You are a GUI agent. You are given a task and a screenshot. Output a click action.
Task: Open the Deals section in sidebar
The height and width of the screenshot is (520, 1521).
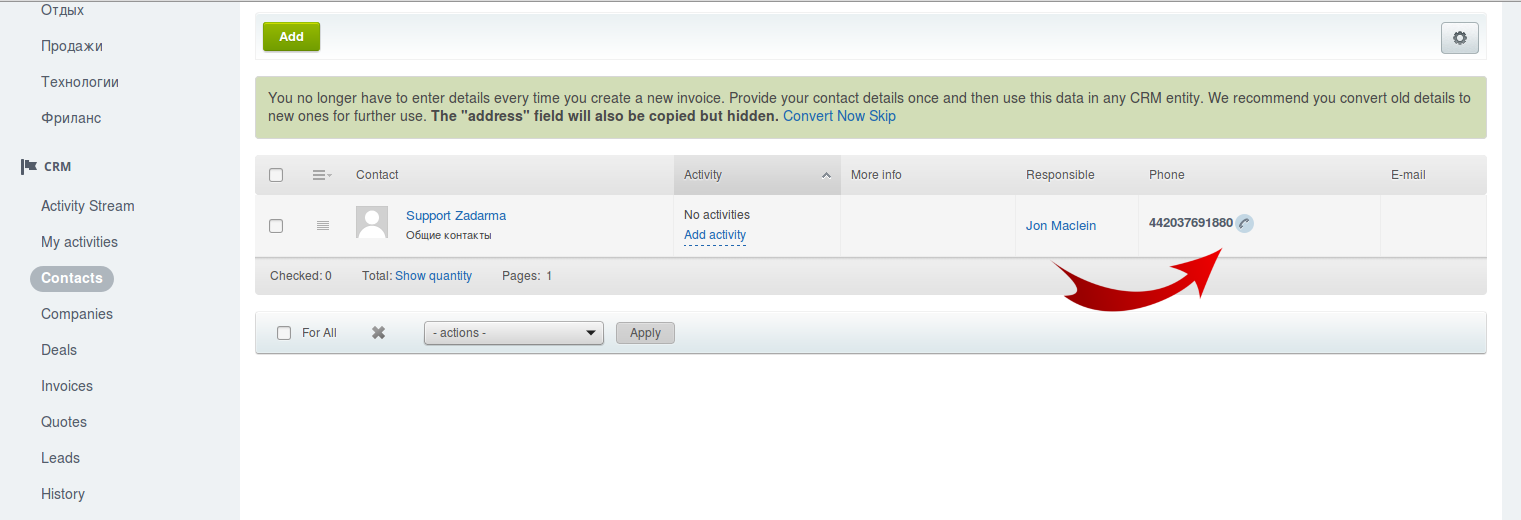point(59,350)
